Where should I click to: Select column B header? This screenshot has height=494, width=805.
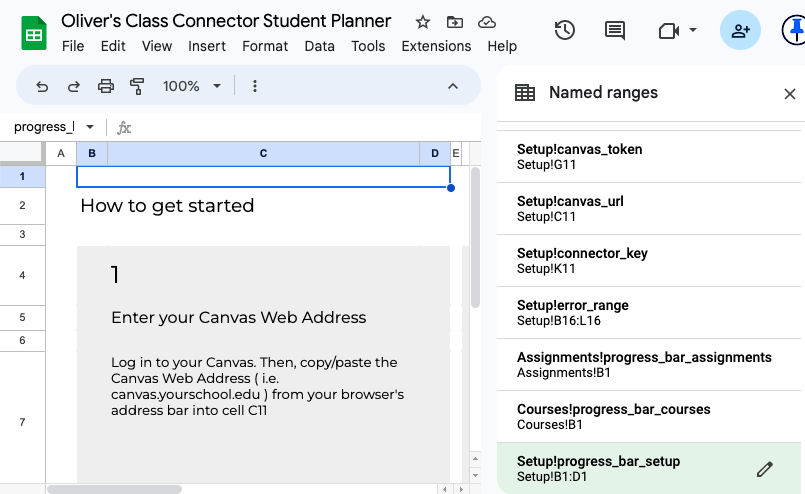click(92, 154)
